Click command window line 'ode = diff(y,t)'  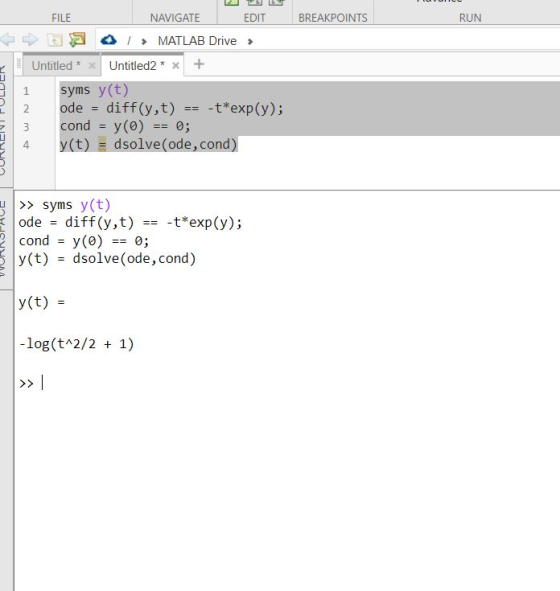tap(130, 222)
